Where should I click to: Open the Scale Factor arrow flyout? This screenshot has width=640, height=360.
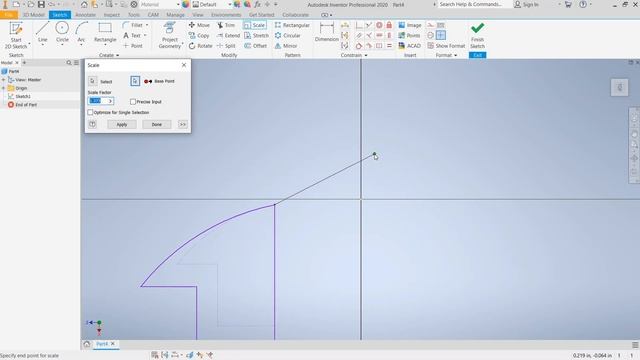click(x=110, y=101)
